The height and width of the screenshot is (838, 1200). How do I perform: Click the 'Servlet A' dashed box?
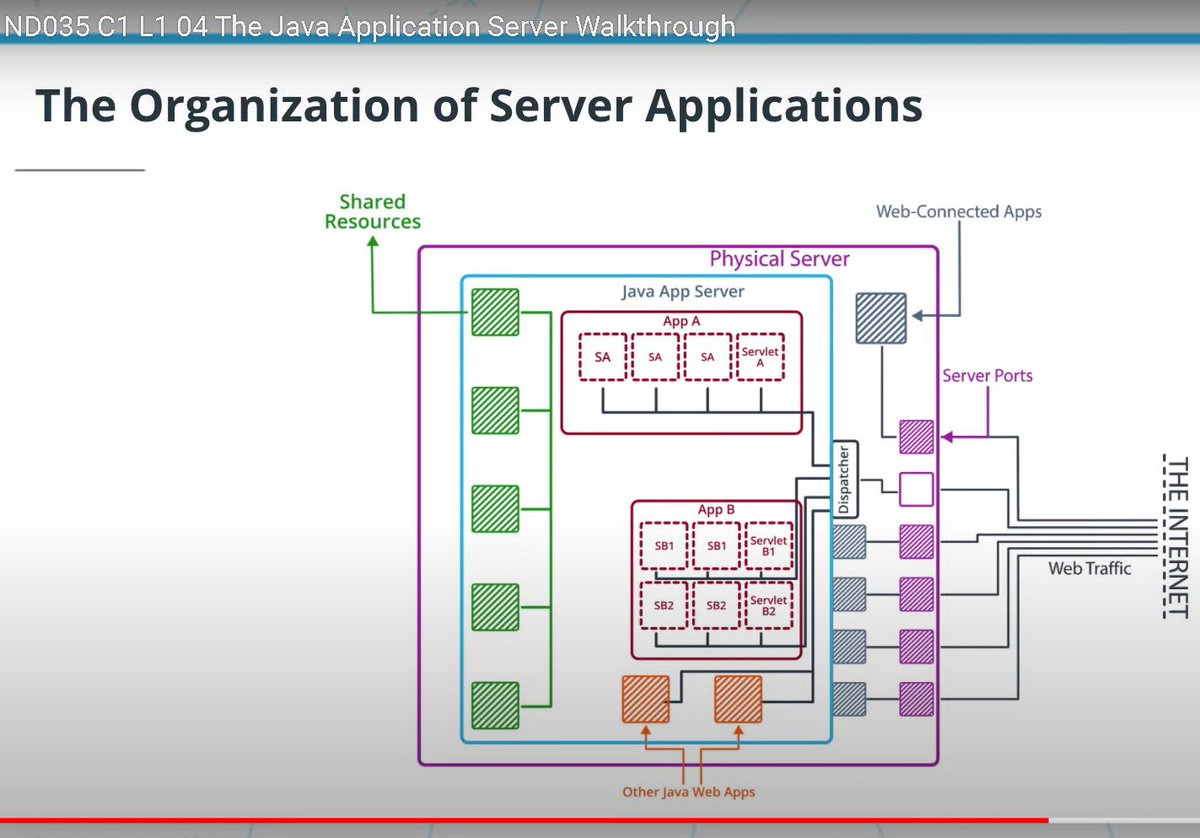[x=760, y=357]
